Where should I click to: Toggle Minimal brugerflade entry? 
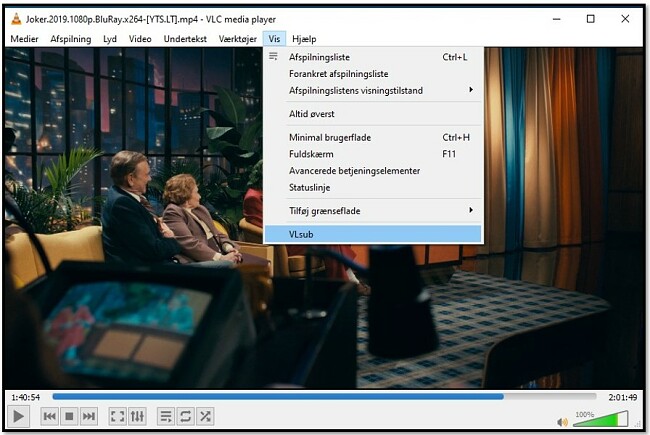click(x=373, y=138)
